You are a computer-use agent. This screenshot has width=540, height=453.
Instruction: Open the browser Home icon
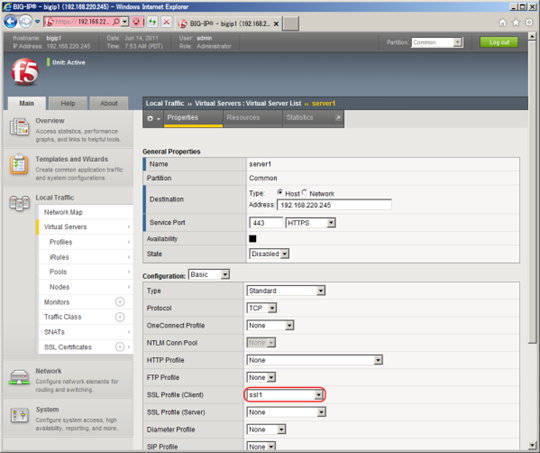point(502,23)
